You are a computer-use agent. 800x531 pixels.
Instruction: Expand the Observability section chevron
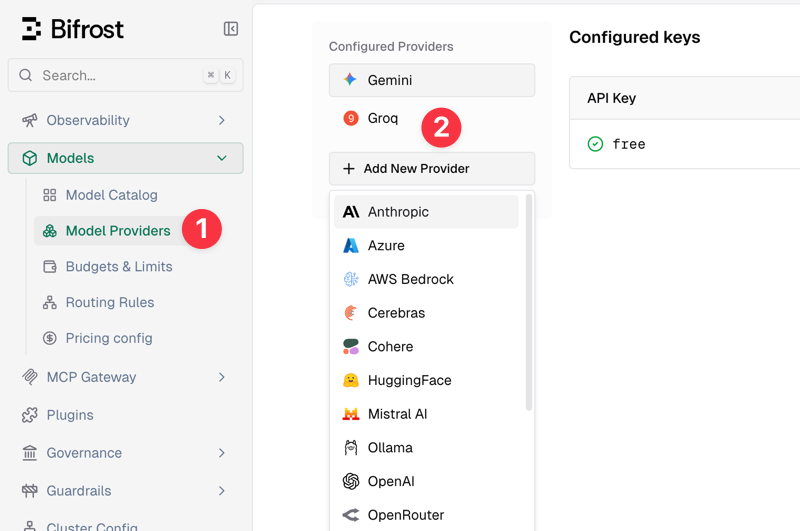(221, 120)
